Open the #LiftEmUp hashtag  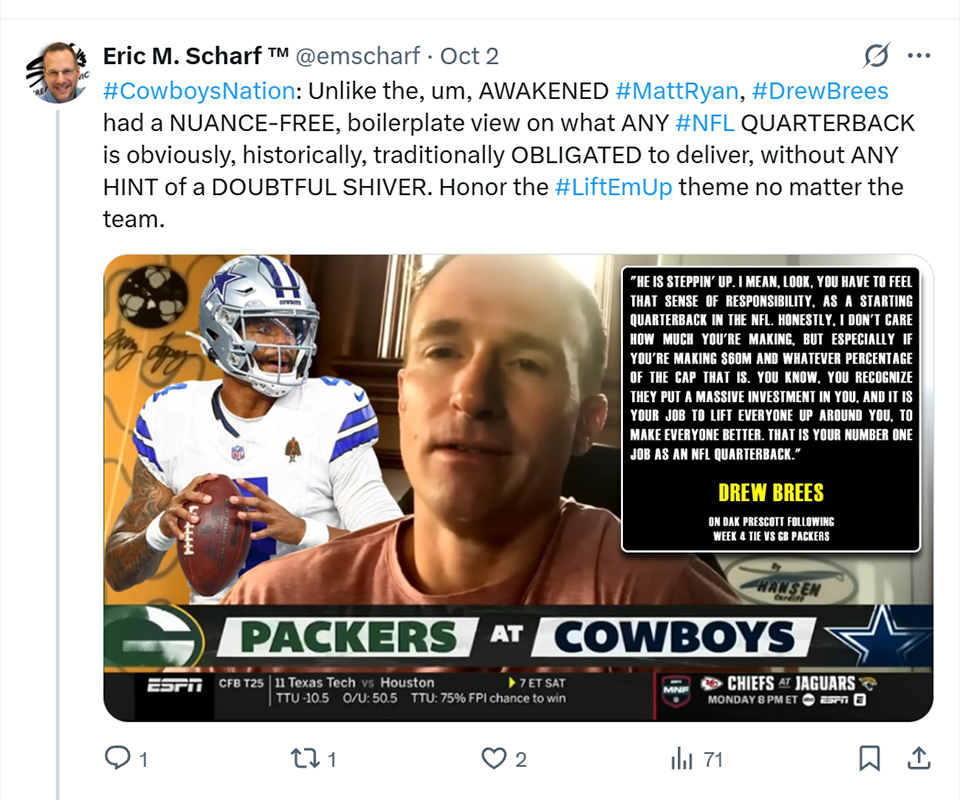tap(613, 187)
